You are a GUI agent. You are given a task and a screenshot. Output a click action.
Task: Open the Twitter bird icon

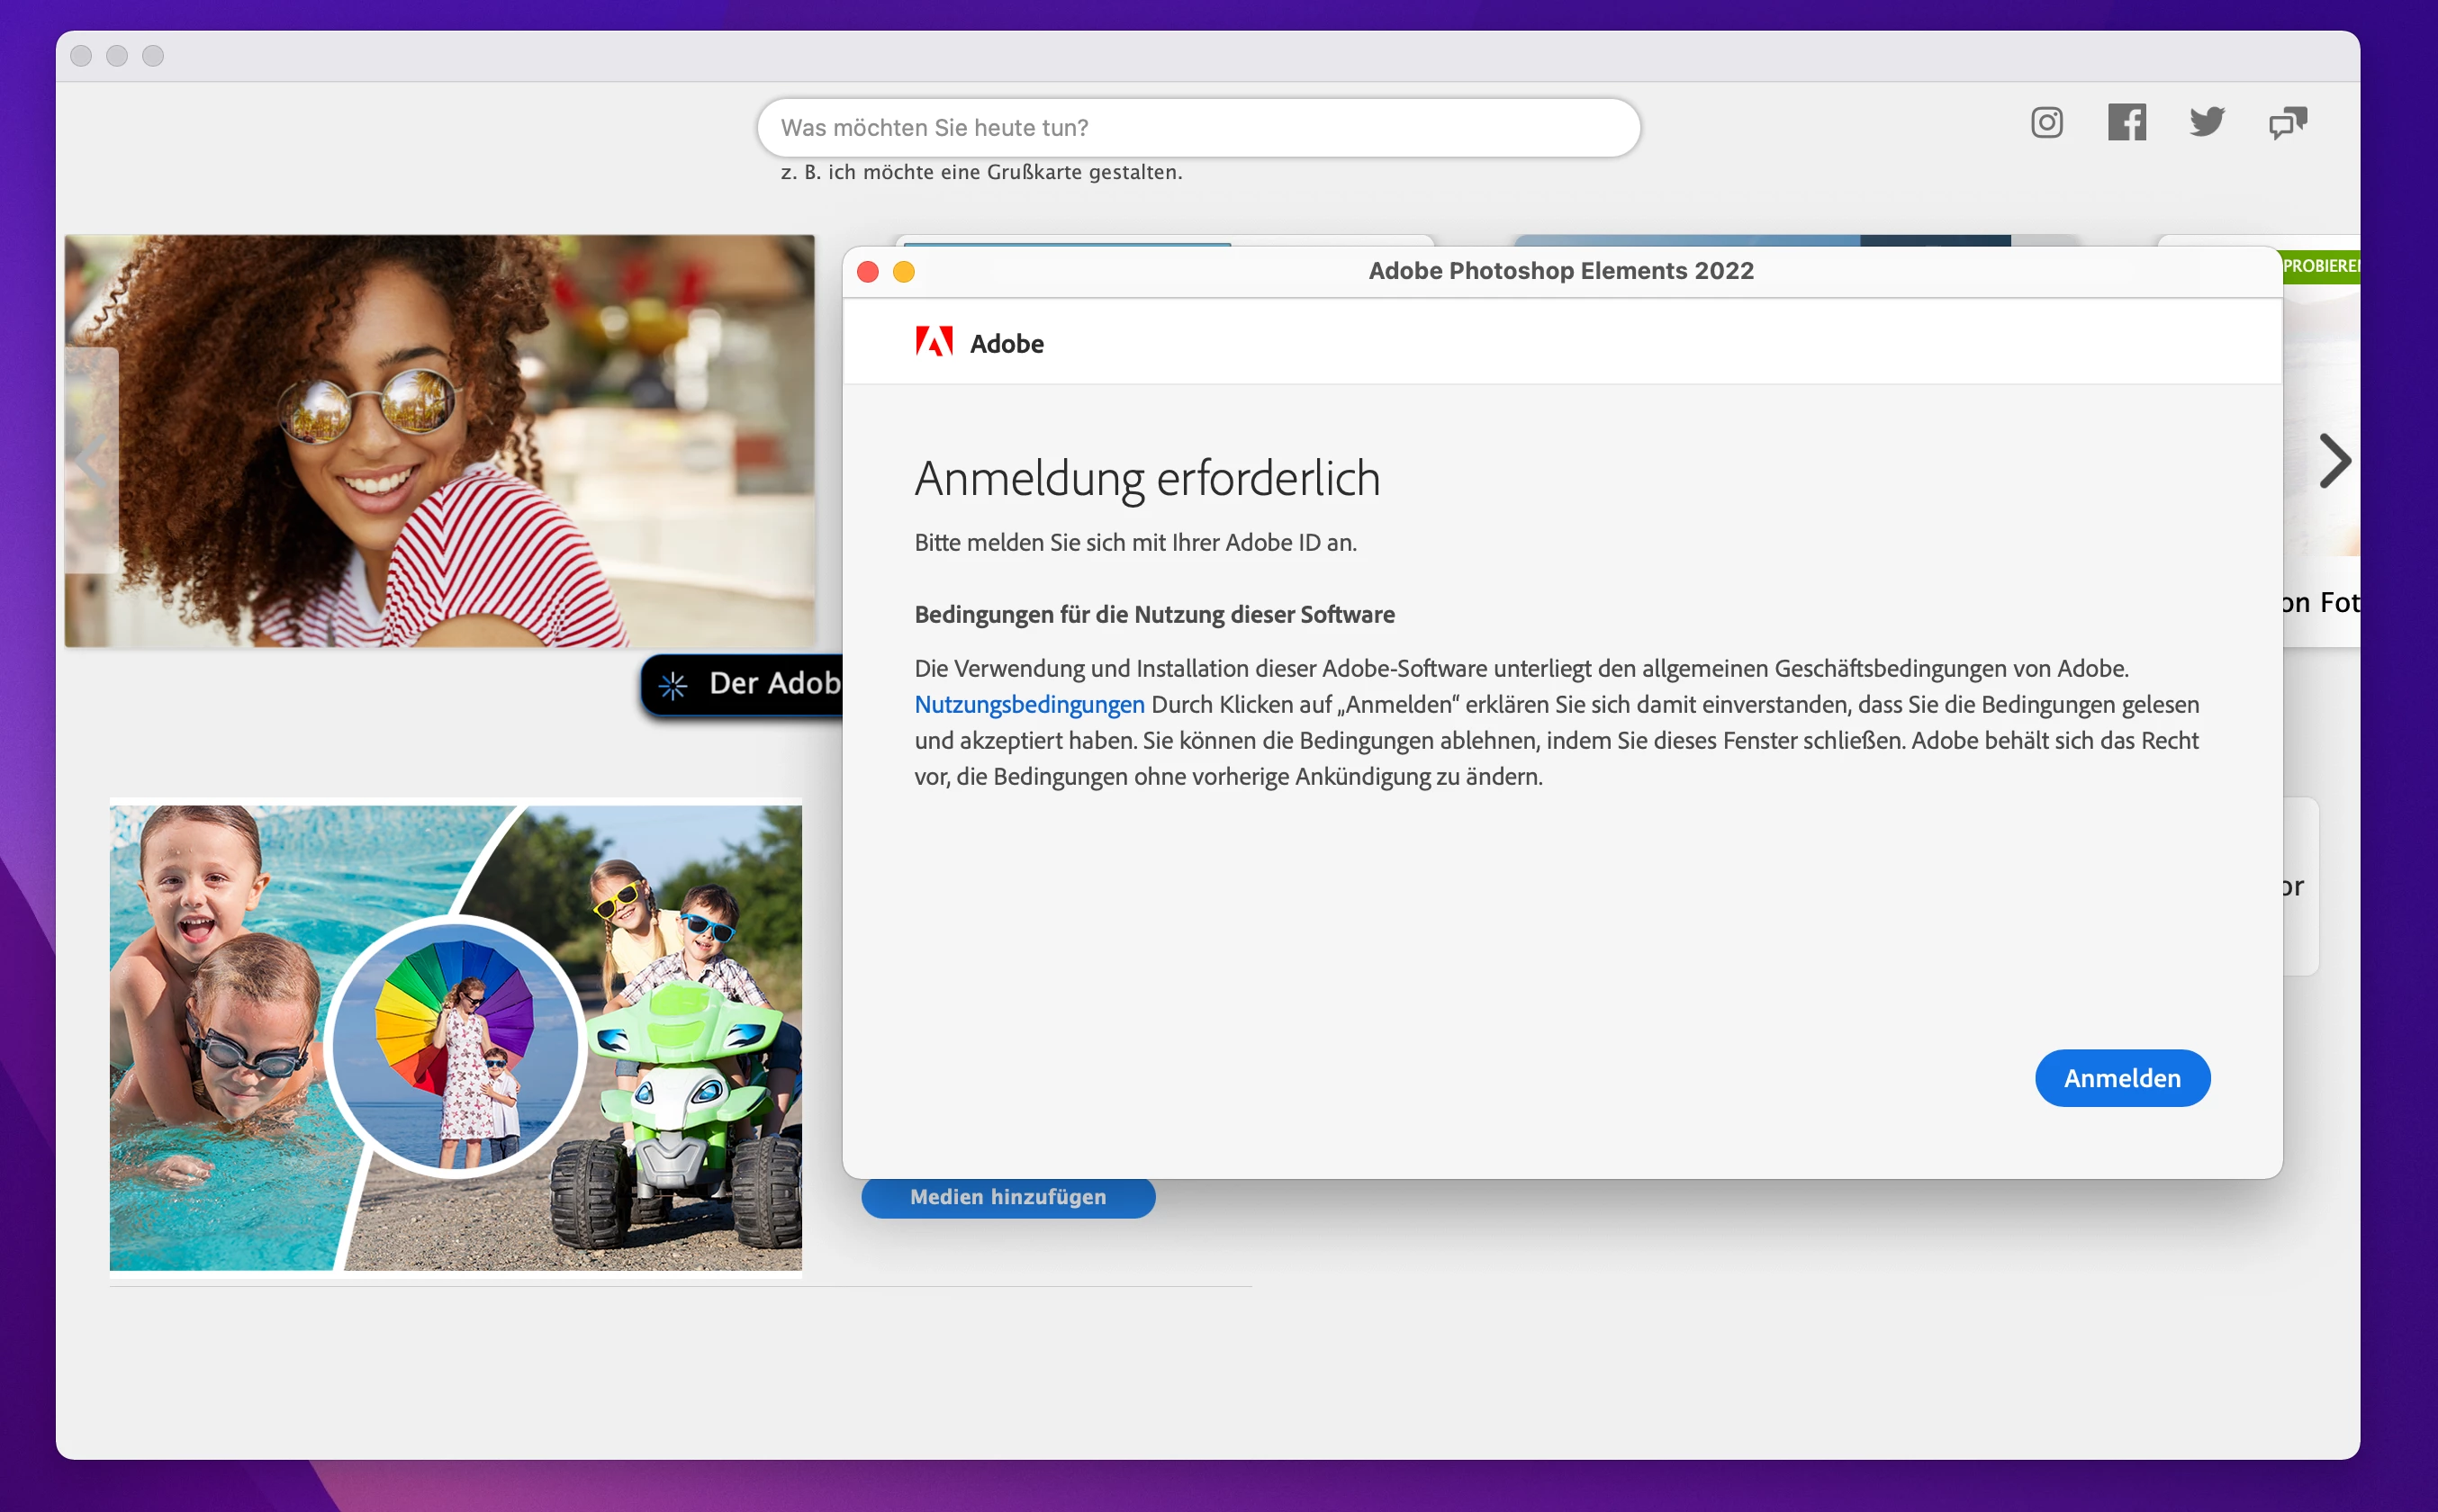[x=2206, y=123]
